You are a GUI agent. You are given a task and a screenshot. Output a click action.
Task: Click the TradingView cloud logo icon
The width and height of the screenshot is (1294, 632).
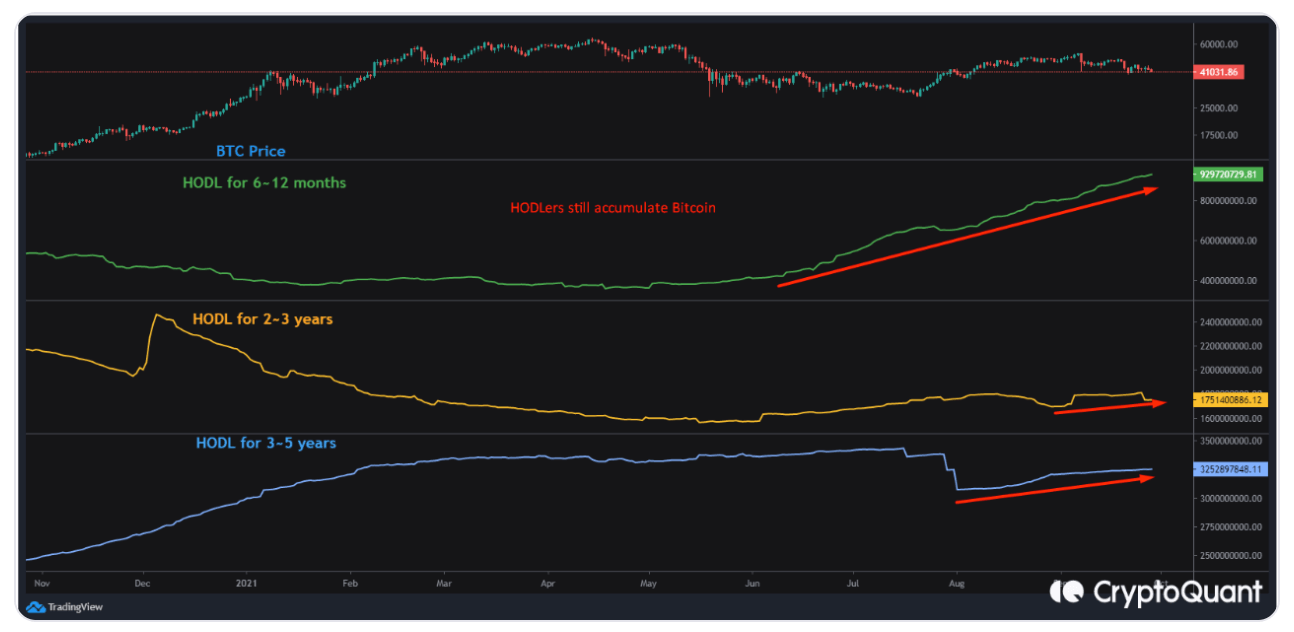point(35,606)
